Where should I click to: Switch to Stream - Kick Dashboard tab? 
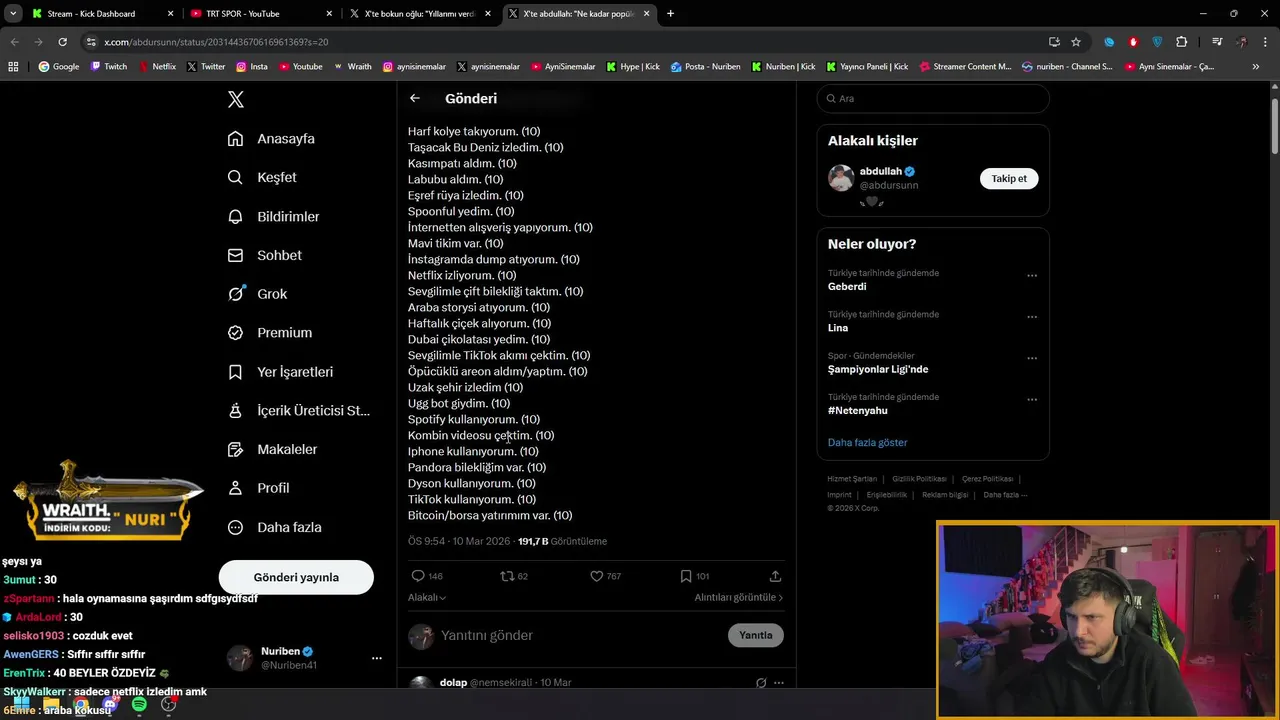coord(103,14)
